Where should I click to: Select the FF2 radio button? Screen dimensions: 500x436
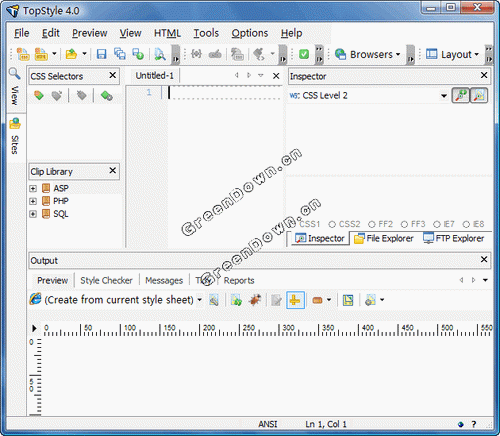click(372, 224)
